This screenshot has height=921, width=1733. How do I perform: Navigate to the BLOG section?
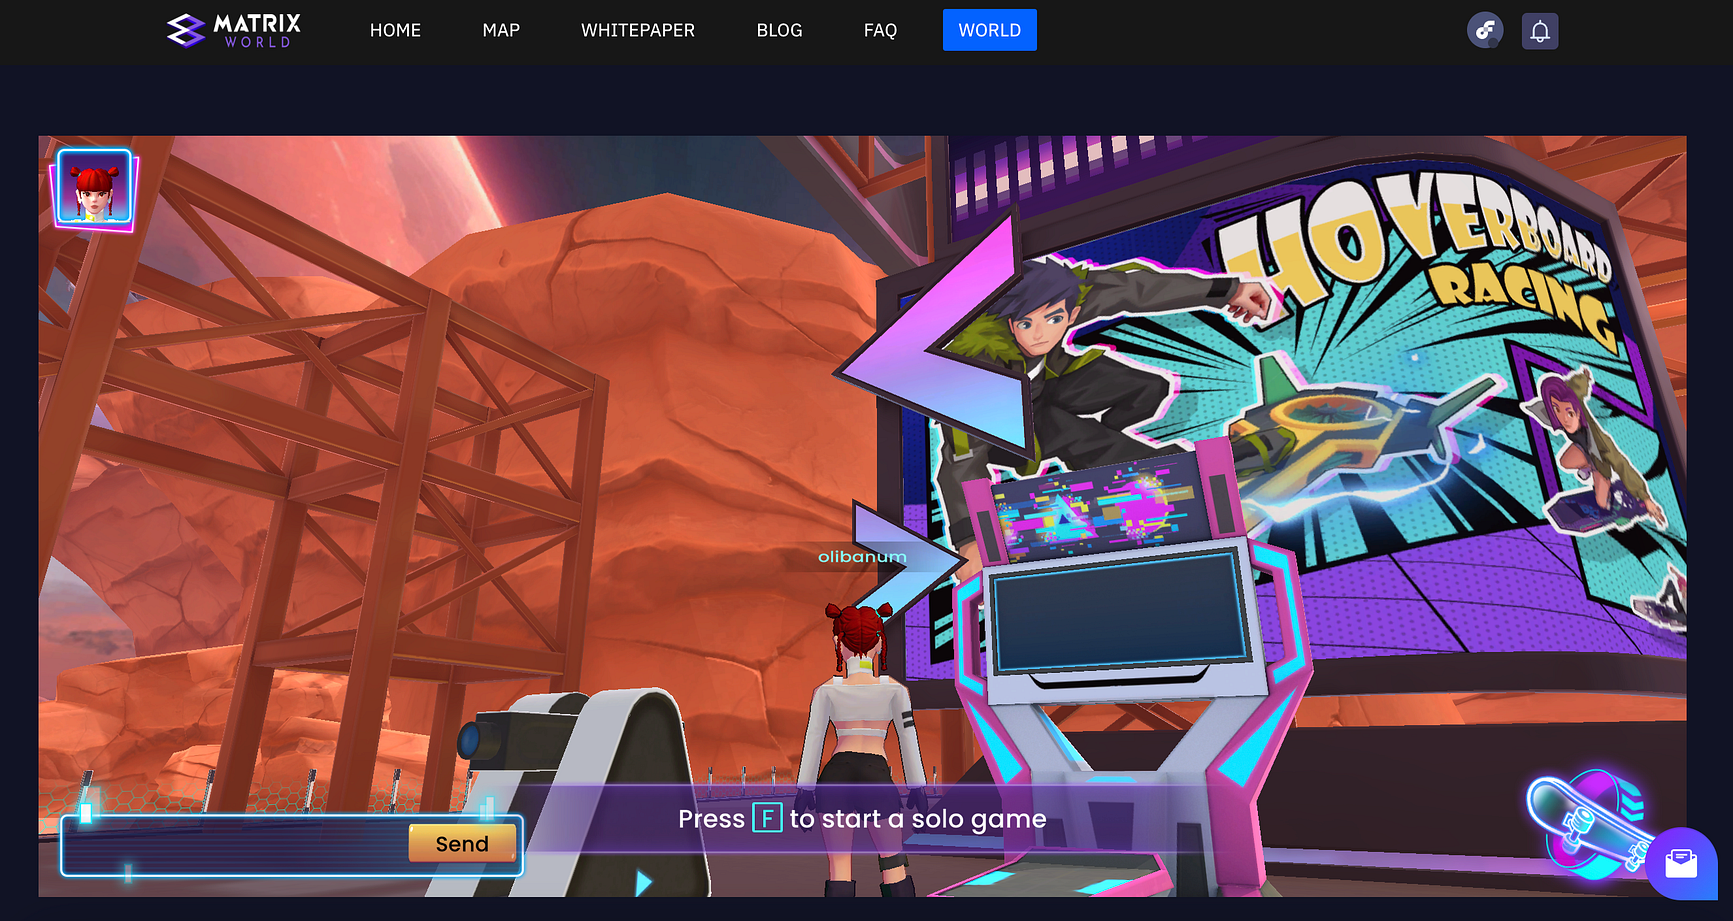coord(779,30)
